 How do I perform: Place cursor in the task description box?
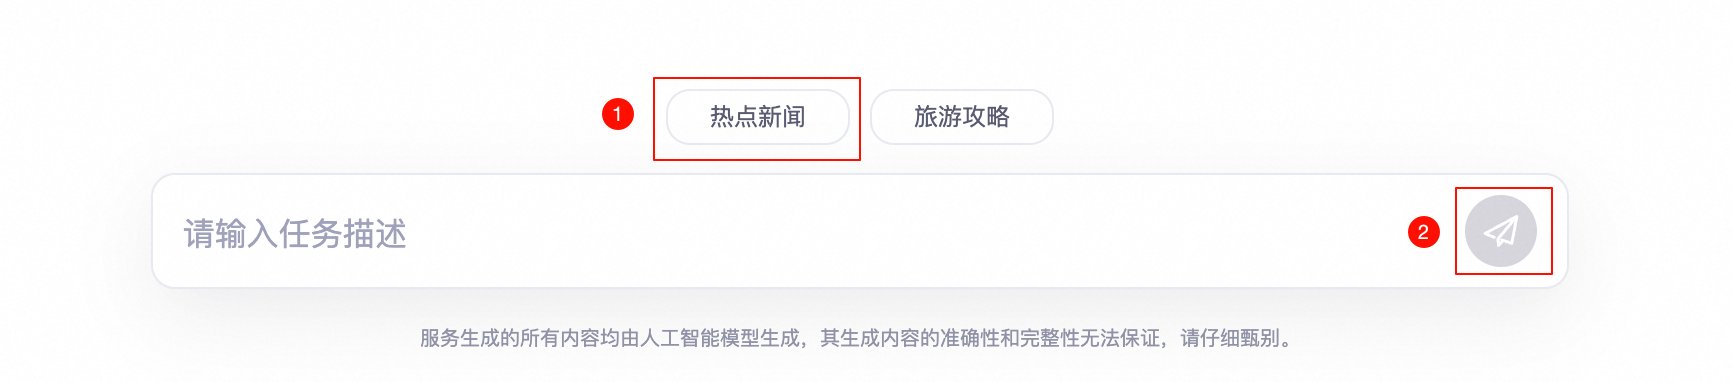[860, 232]
